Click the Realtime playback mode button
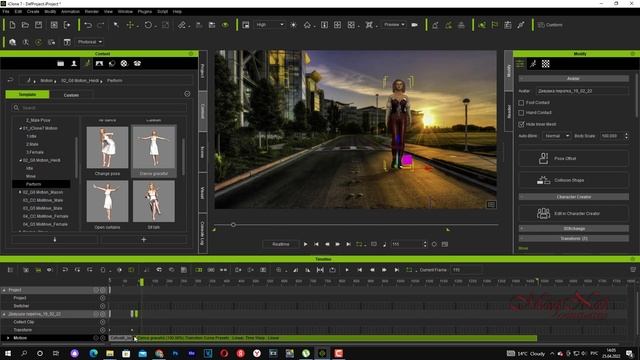 pos(280,244)
